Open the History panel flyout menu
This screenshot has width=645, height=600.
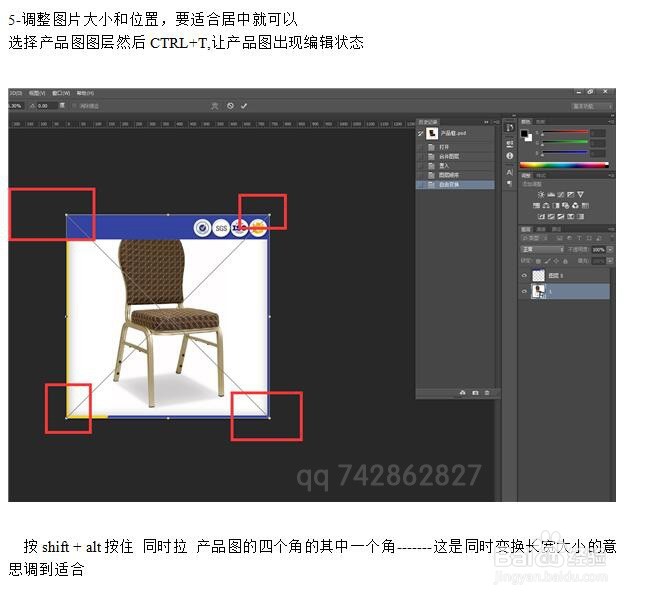[496, 122]
